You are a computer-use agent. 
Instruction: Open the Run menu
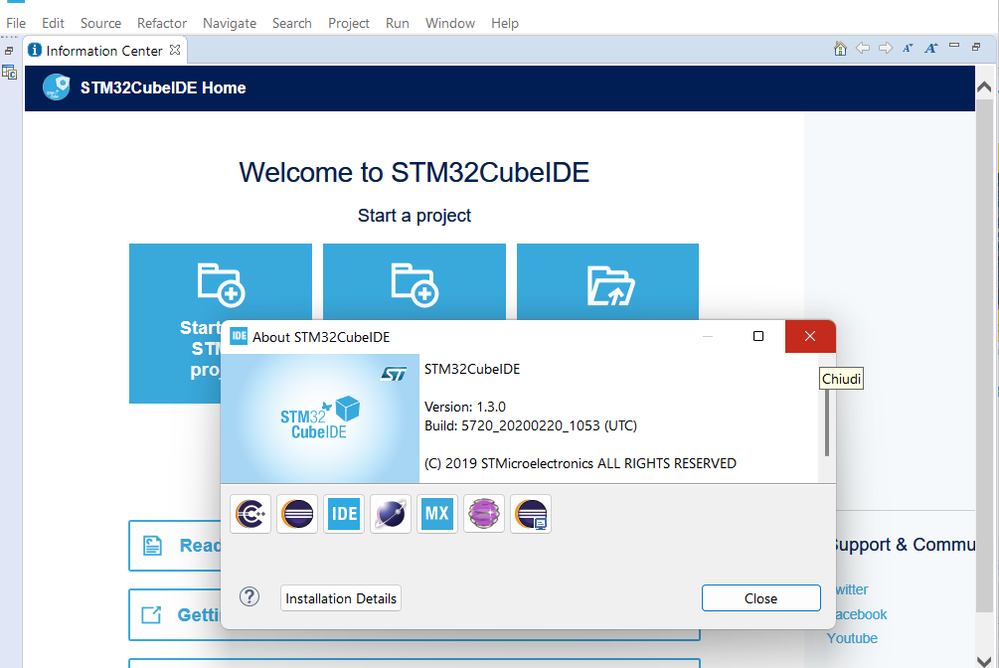coord(397,23)
